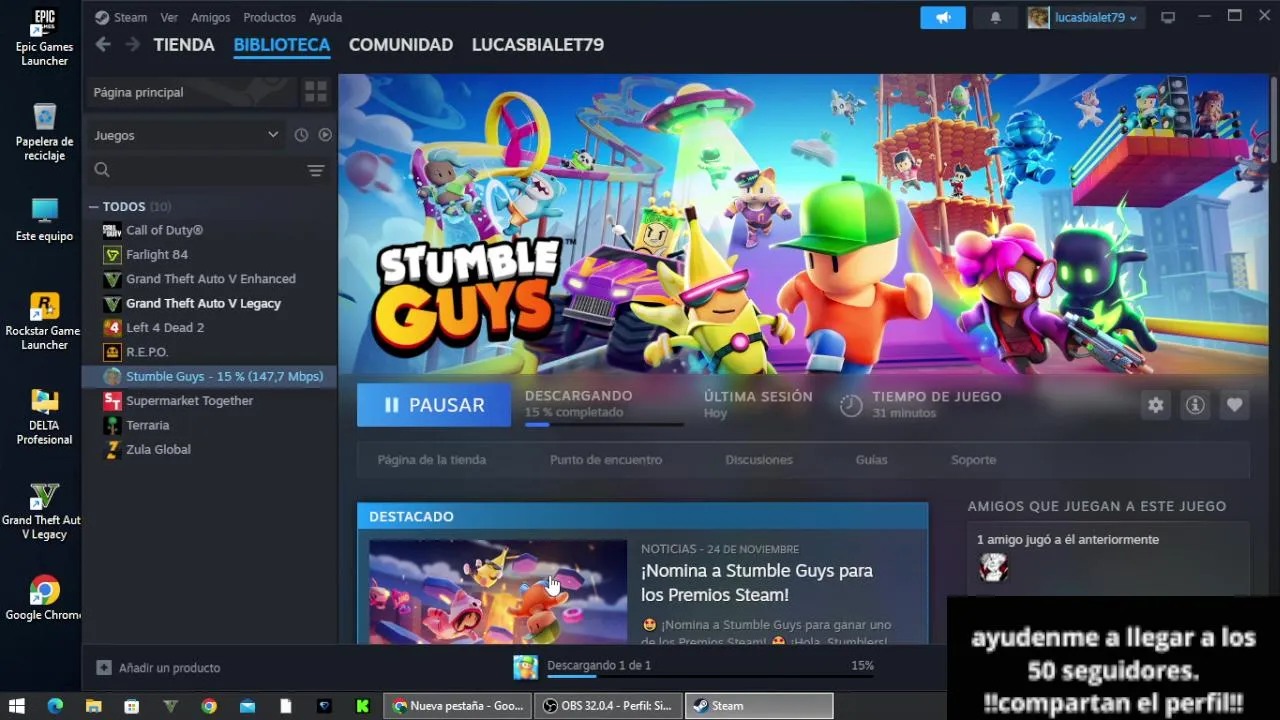Open File Explorer from taskbar
1280x720 pixels.
(x=93, y=706)
